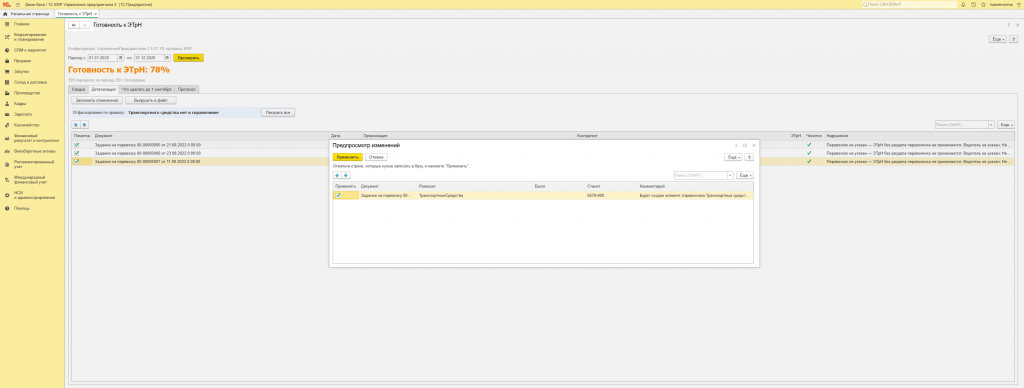1024x388 pixels.
Task: Expand search history dropdown above main table
Action: (991, 124)
